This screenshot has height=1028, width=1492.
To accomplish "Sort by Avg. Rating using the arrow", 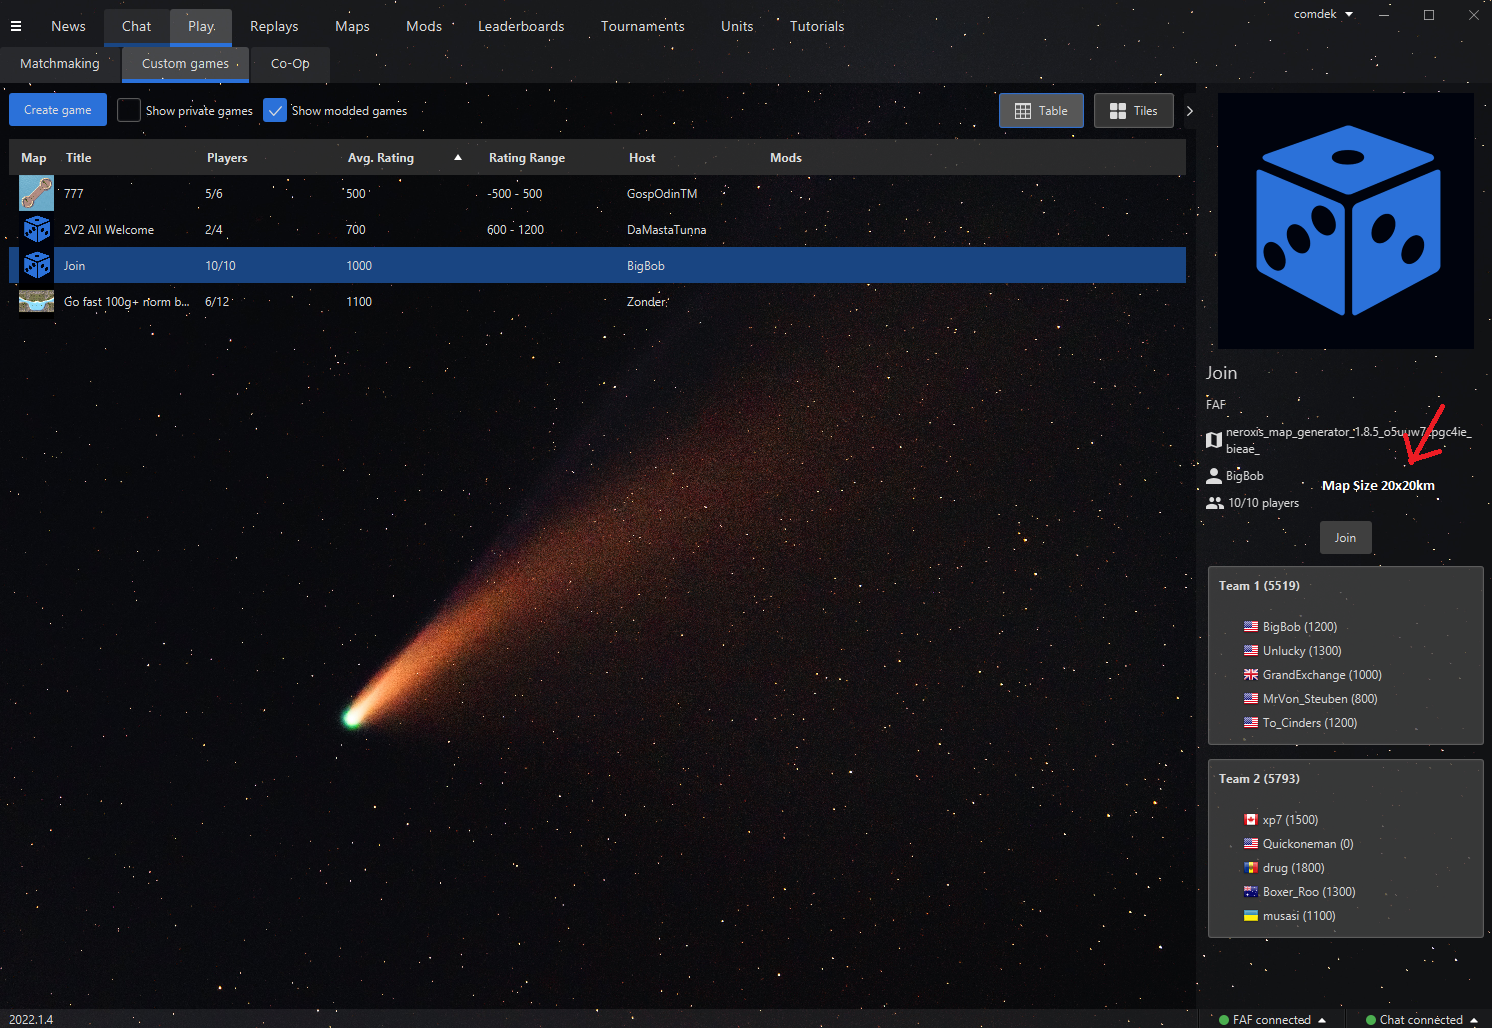I will point(458,157).
